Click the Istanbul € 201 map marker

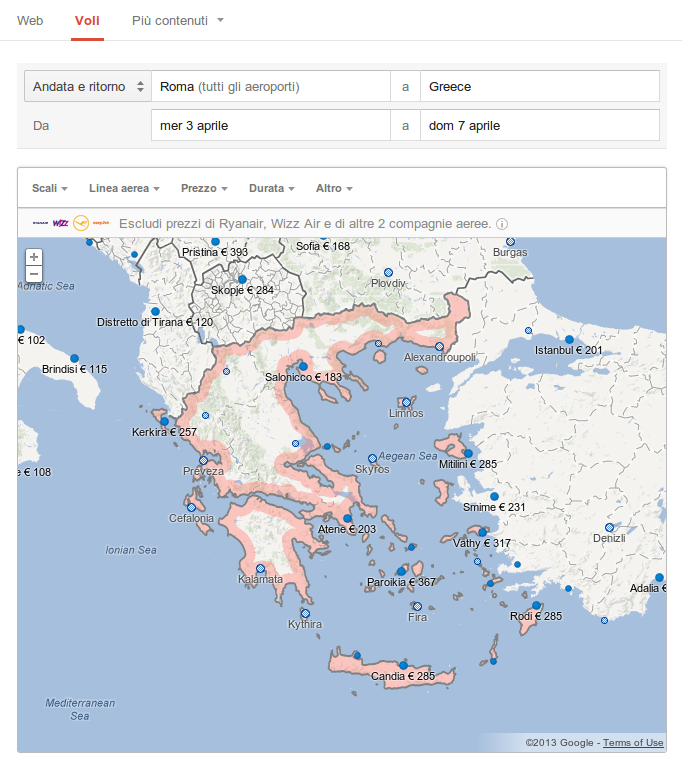(569, 339)
